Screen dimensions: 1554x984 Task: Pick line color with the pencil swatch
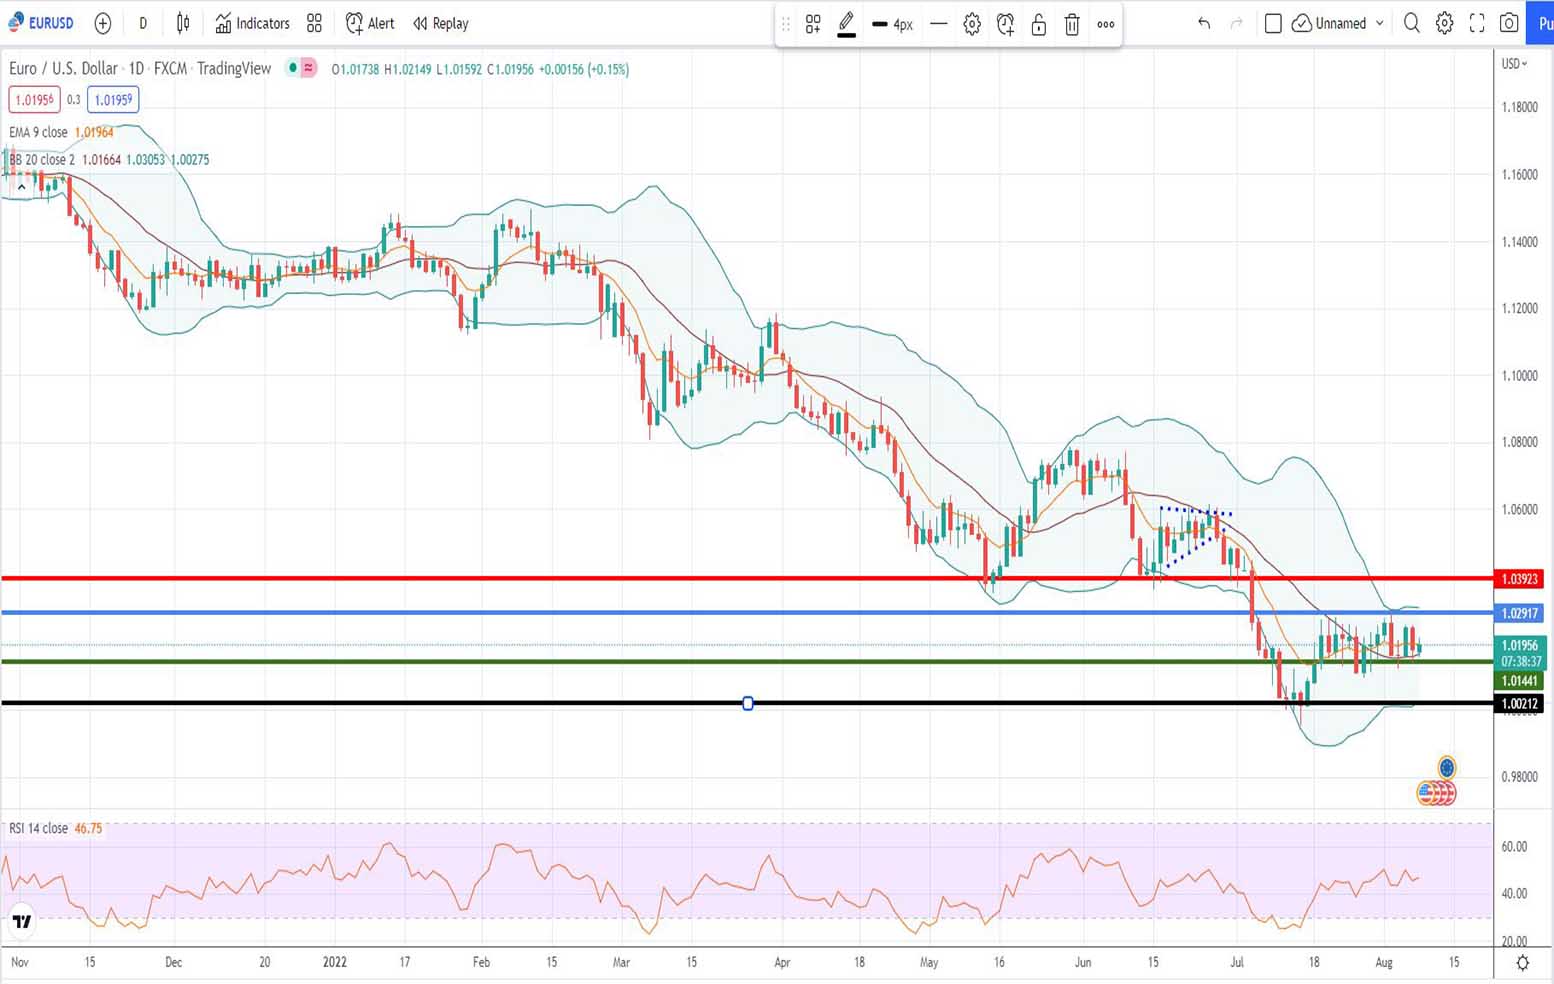[846, 25]
